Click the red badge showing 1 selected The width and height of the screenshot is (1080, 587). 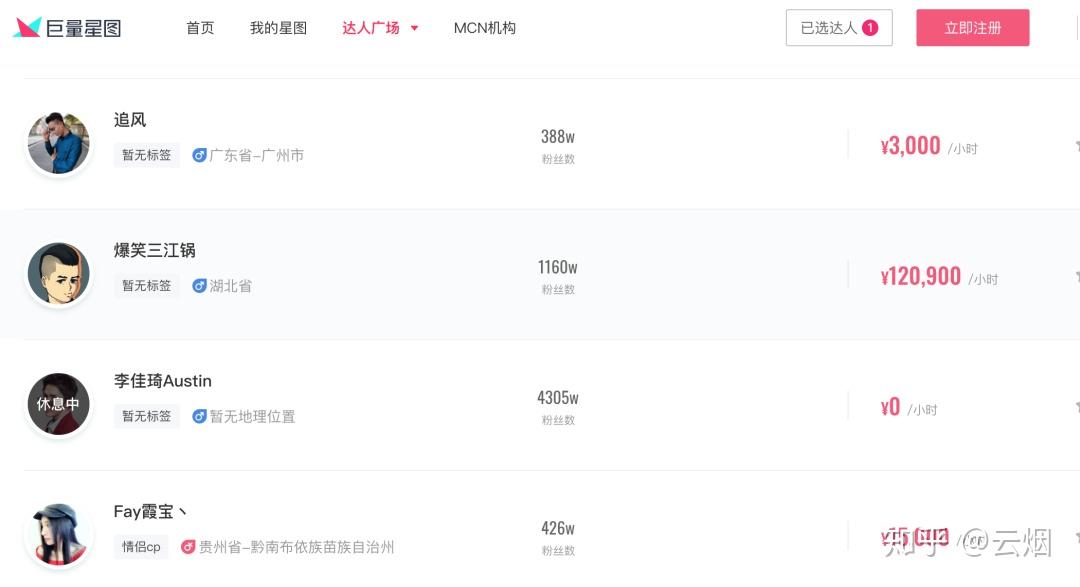tap(870, 28)
